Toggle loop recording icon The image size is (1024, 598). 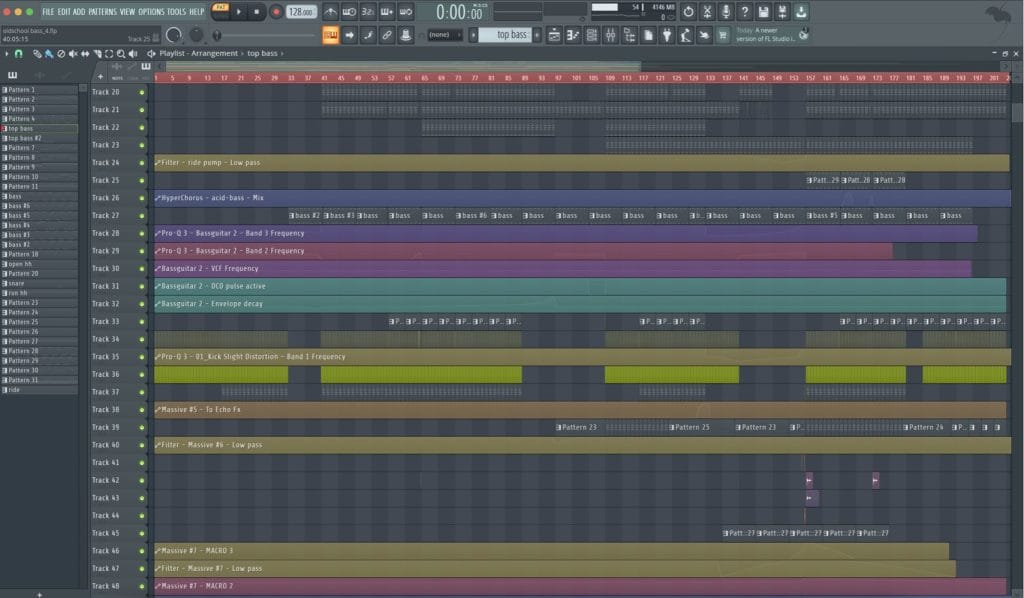coord(406,12)
